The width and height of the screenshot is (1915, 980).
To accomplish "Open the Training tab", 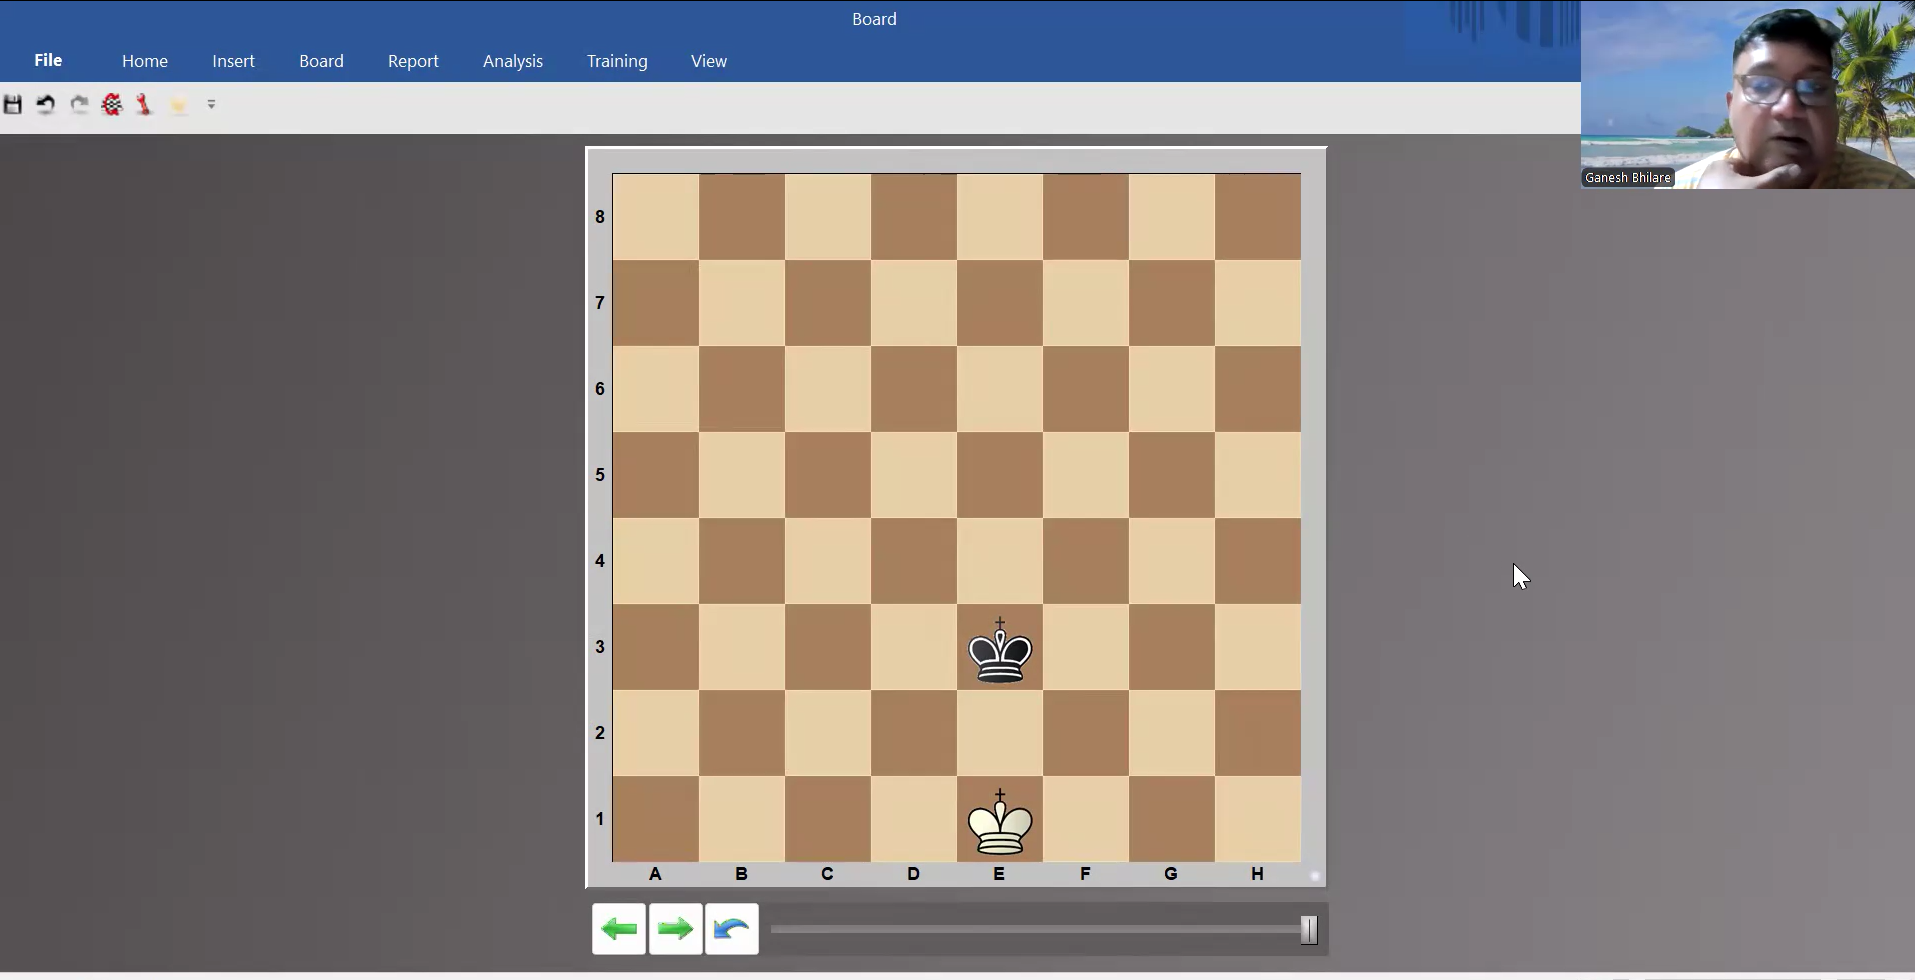I will tap(617, 61).
